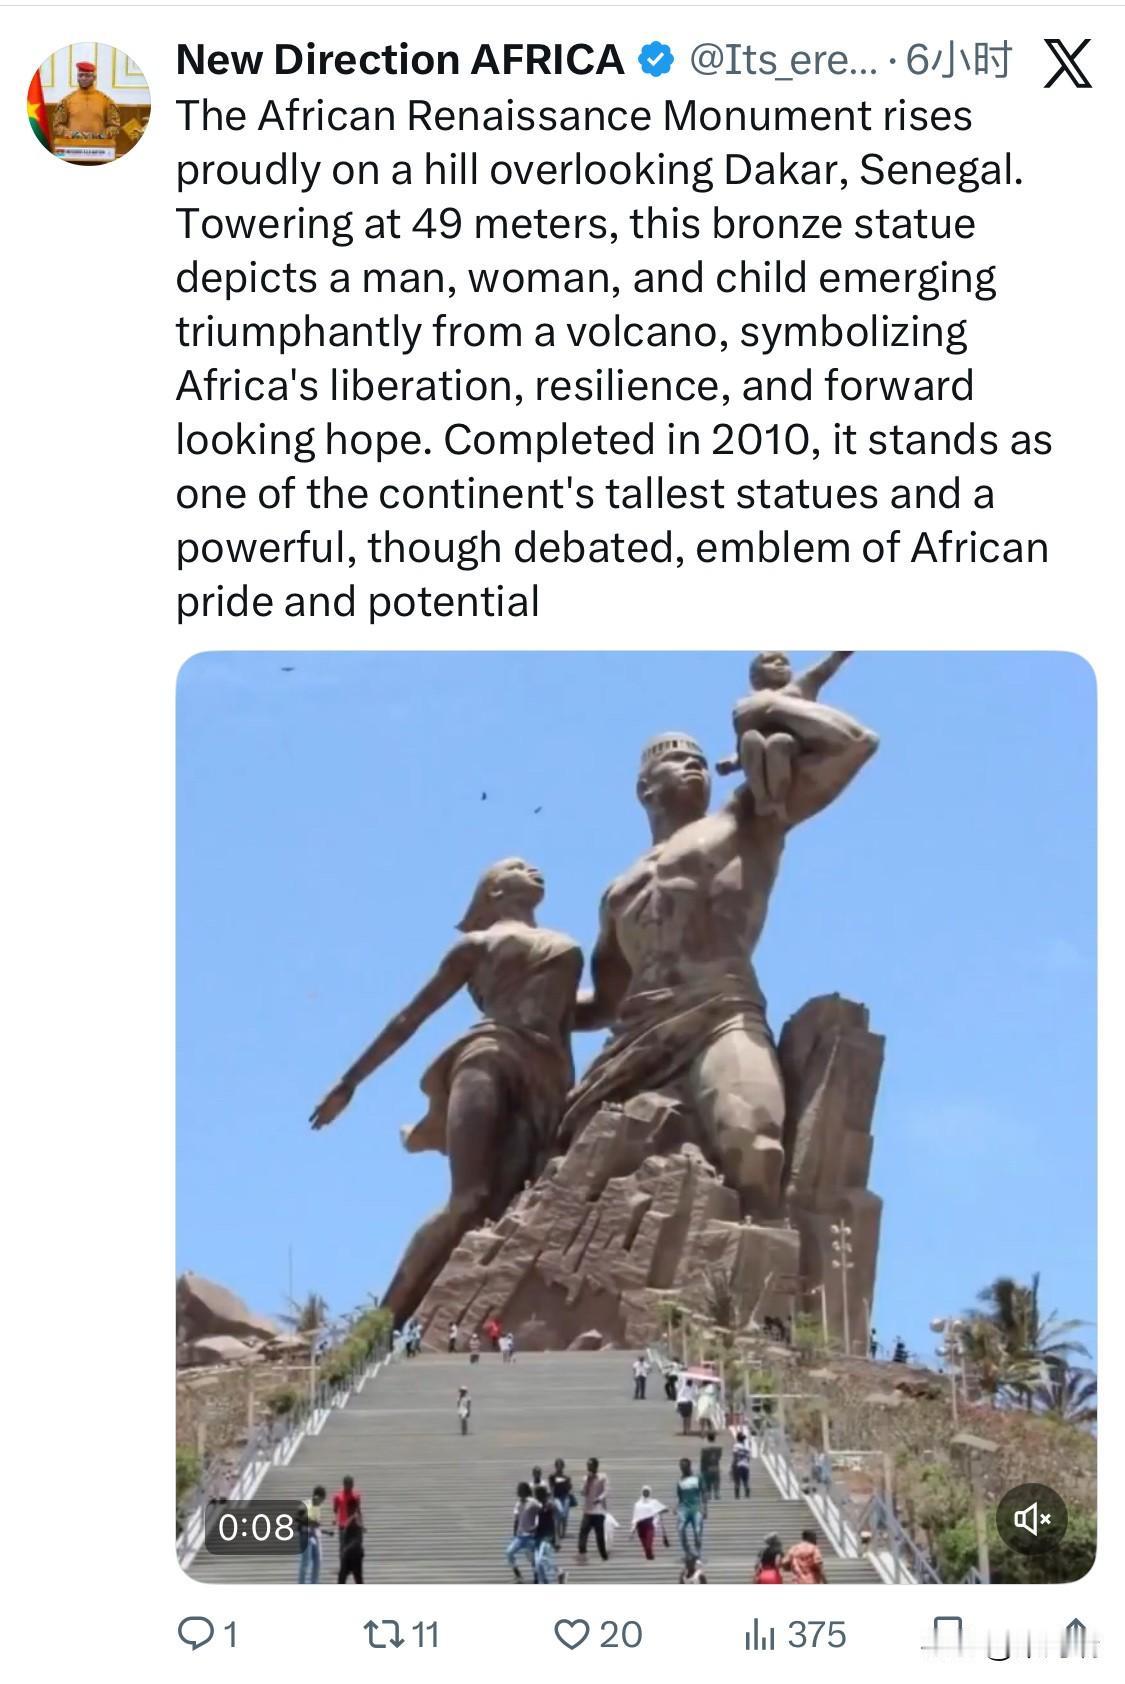Repost using the retweet arrows icon

pyautogui.click(x=382, y=1634)
